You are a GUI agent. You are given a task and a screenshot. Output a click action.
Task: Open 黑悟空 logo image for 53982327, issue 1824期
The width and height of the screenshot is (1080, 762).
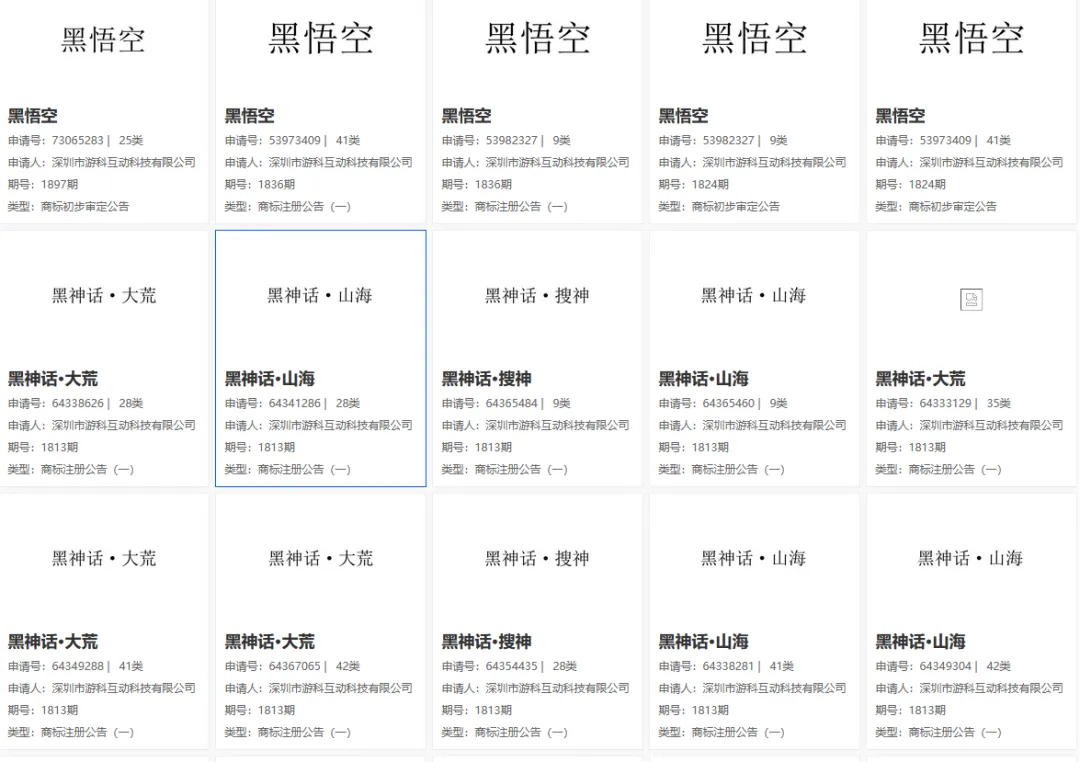[755, 38]
